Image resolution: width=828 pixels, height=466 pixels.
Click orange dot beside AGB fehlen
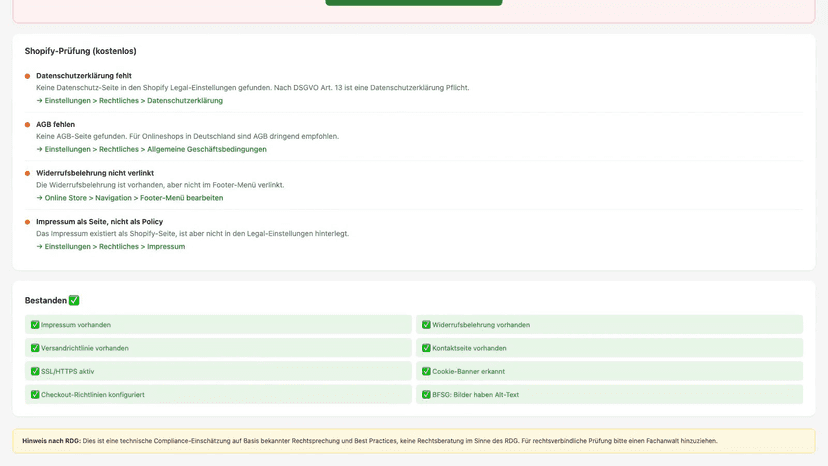coord(27,125)
